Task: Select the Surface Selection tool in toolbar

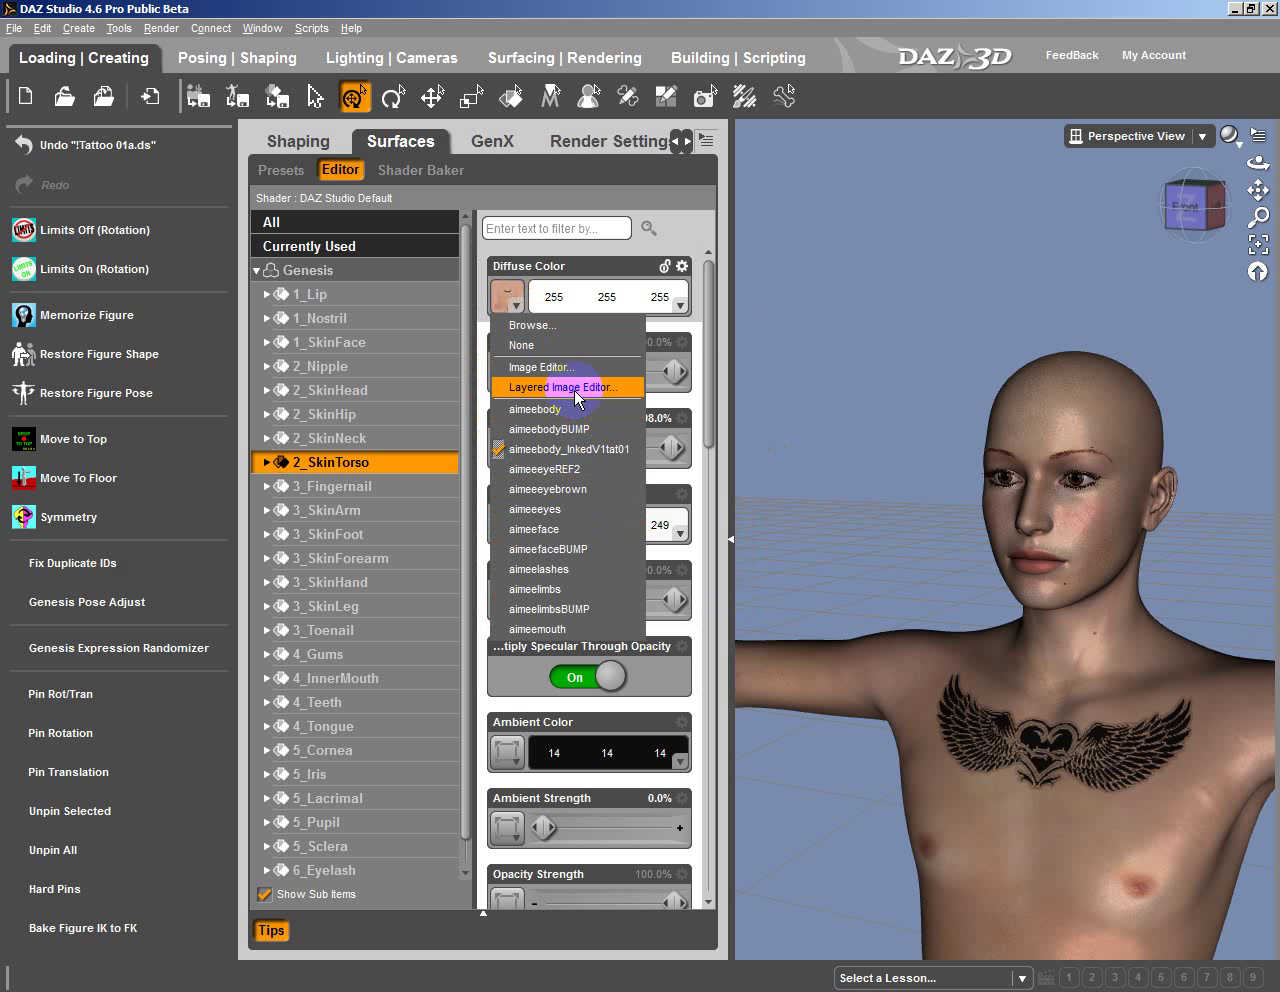Action: click(510, 97)
